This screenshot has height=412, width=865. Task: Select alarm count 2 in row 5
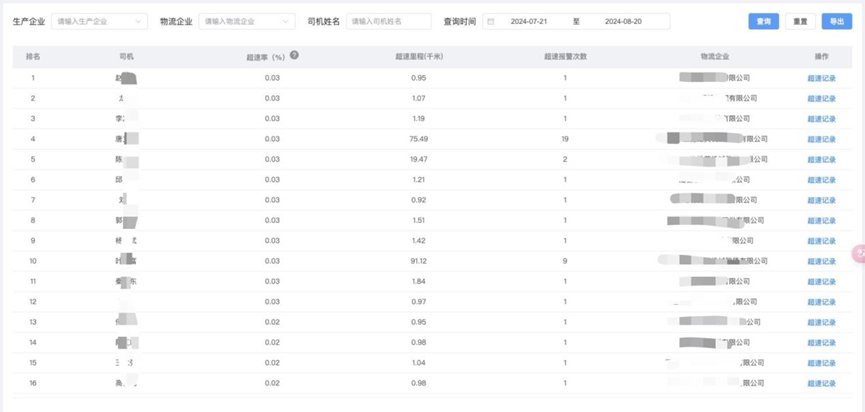pos(565,159)
